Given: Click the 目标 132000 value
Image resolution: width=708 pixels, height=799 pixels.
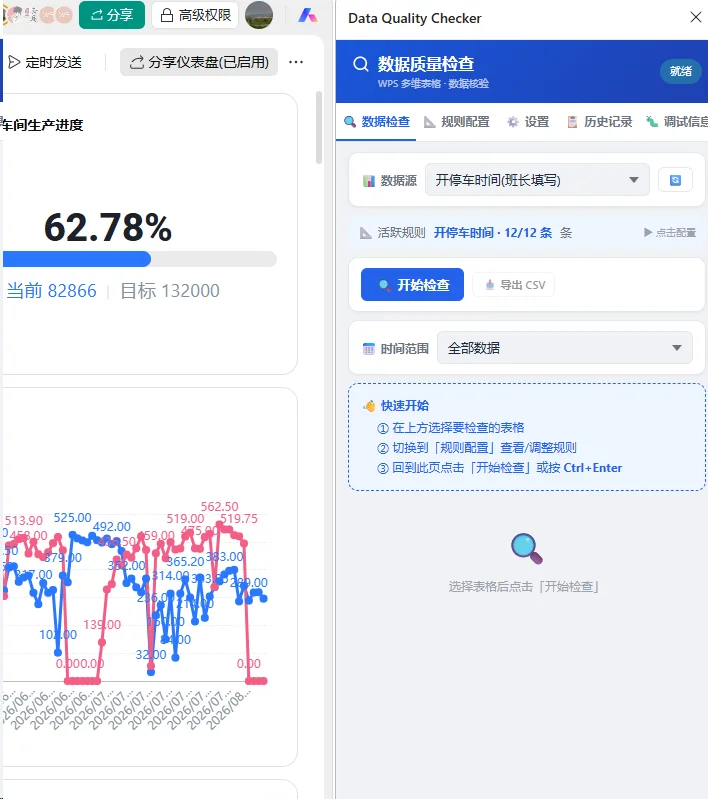Looking at the screenshot, I should (170, 290).
